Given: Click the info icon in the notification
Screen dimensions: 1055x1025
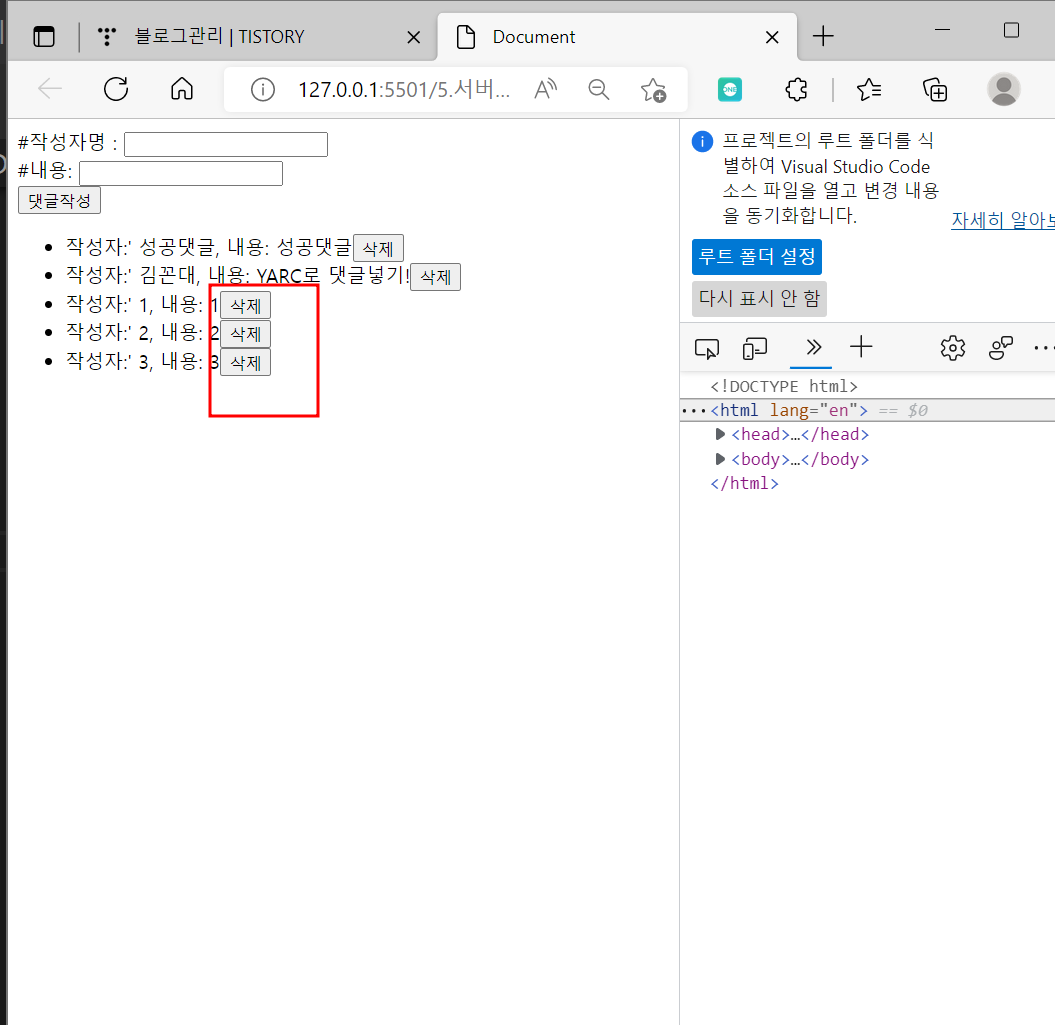Looking at the screenshot, I should tap(702, 141).
